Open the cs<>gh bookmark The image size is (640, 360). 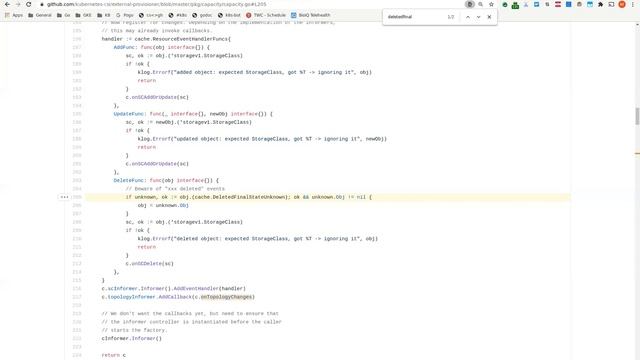[151, 15]
